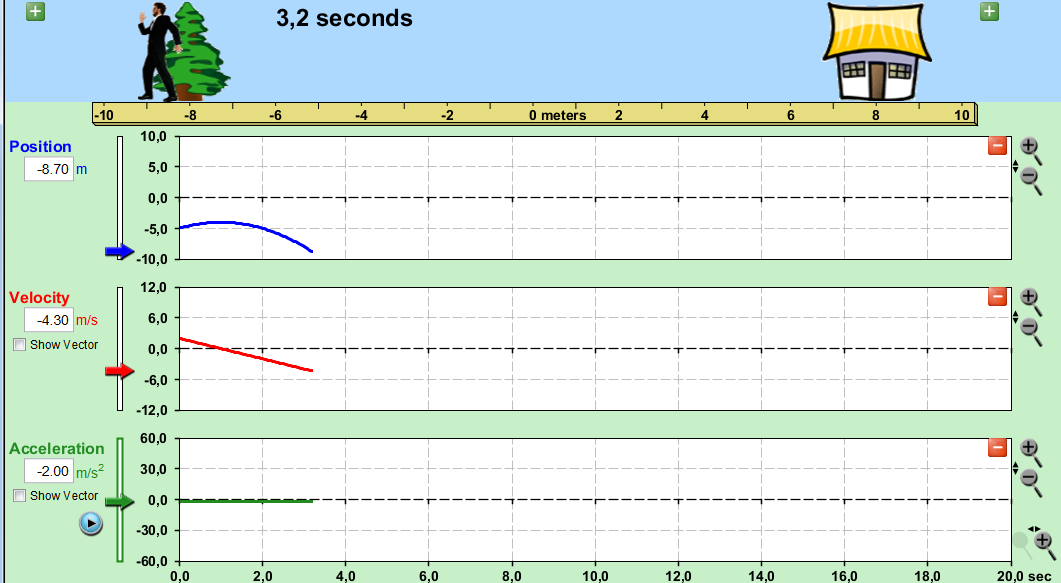Image resolution: width=1061 pixels, height=583 pixels.
Task: Click the green acceleration line
Action: pyautogui.click(x=246, y=501)
